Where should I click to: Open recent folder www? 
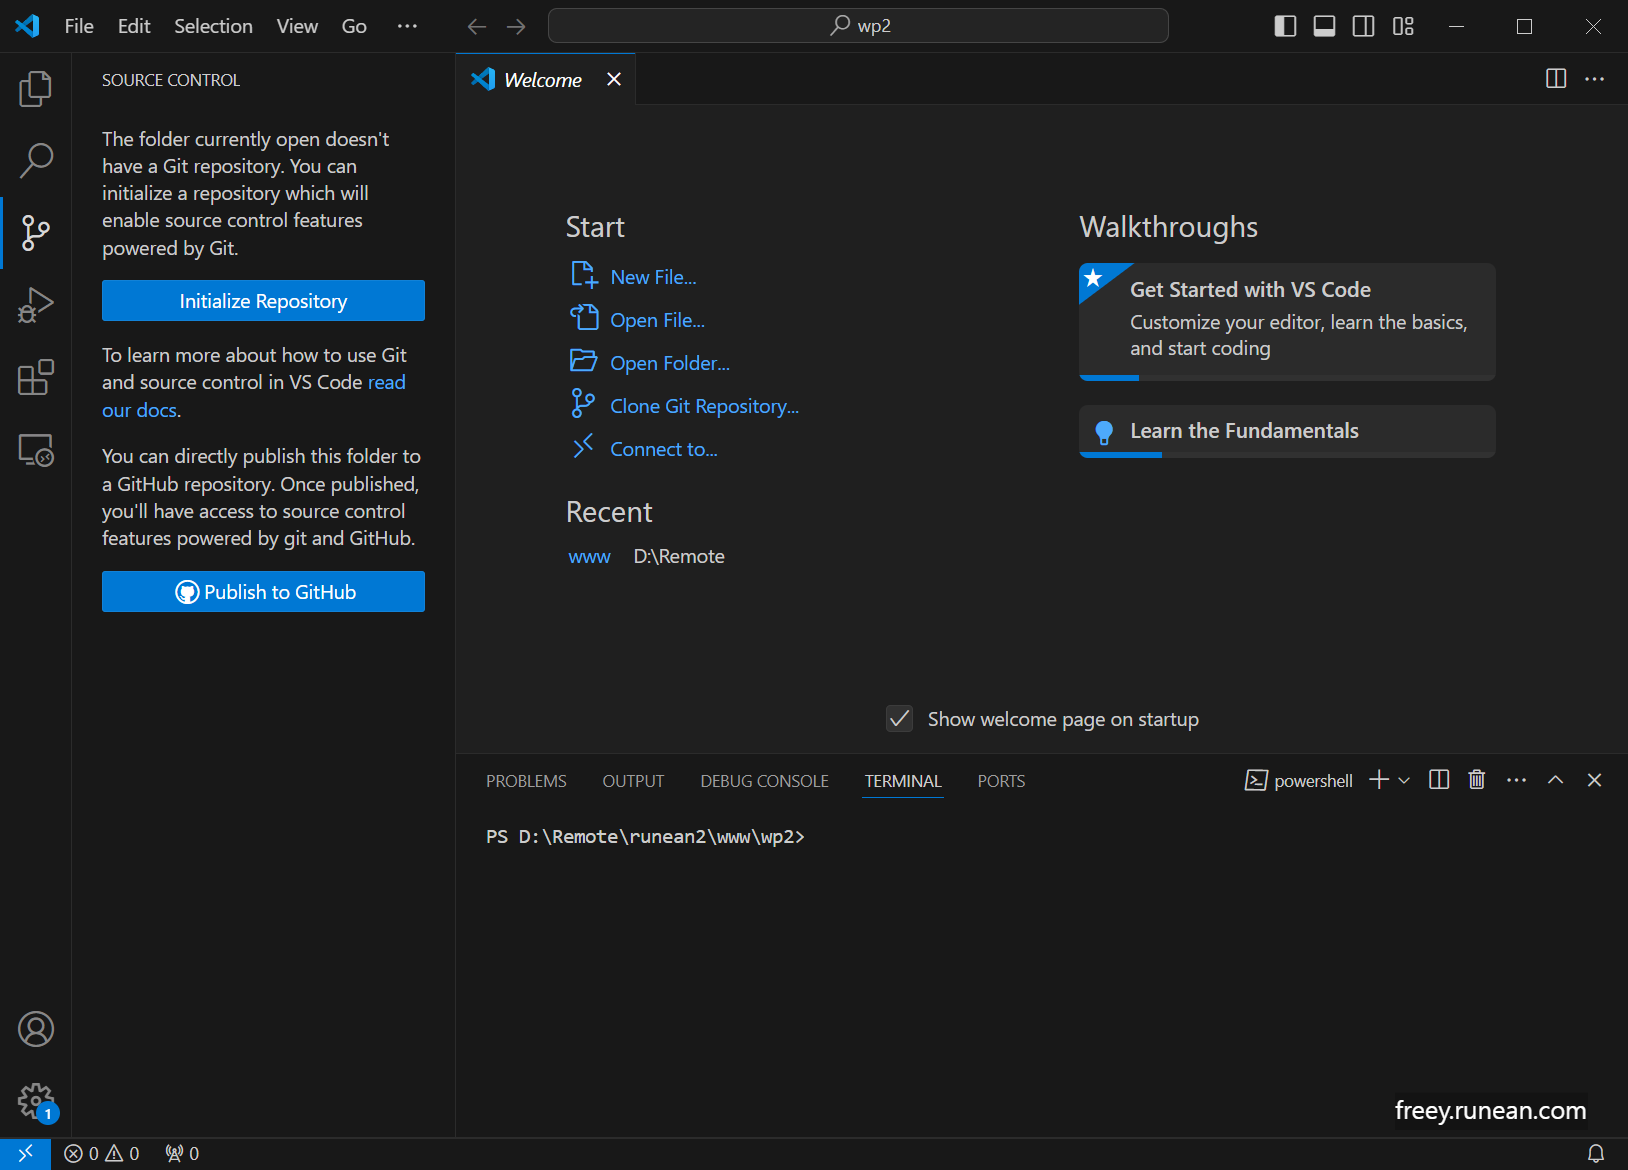pyautogui.click(x=589, y=556)
